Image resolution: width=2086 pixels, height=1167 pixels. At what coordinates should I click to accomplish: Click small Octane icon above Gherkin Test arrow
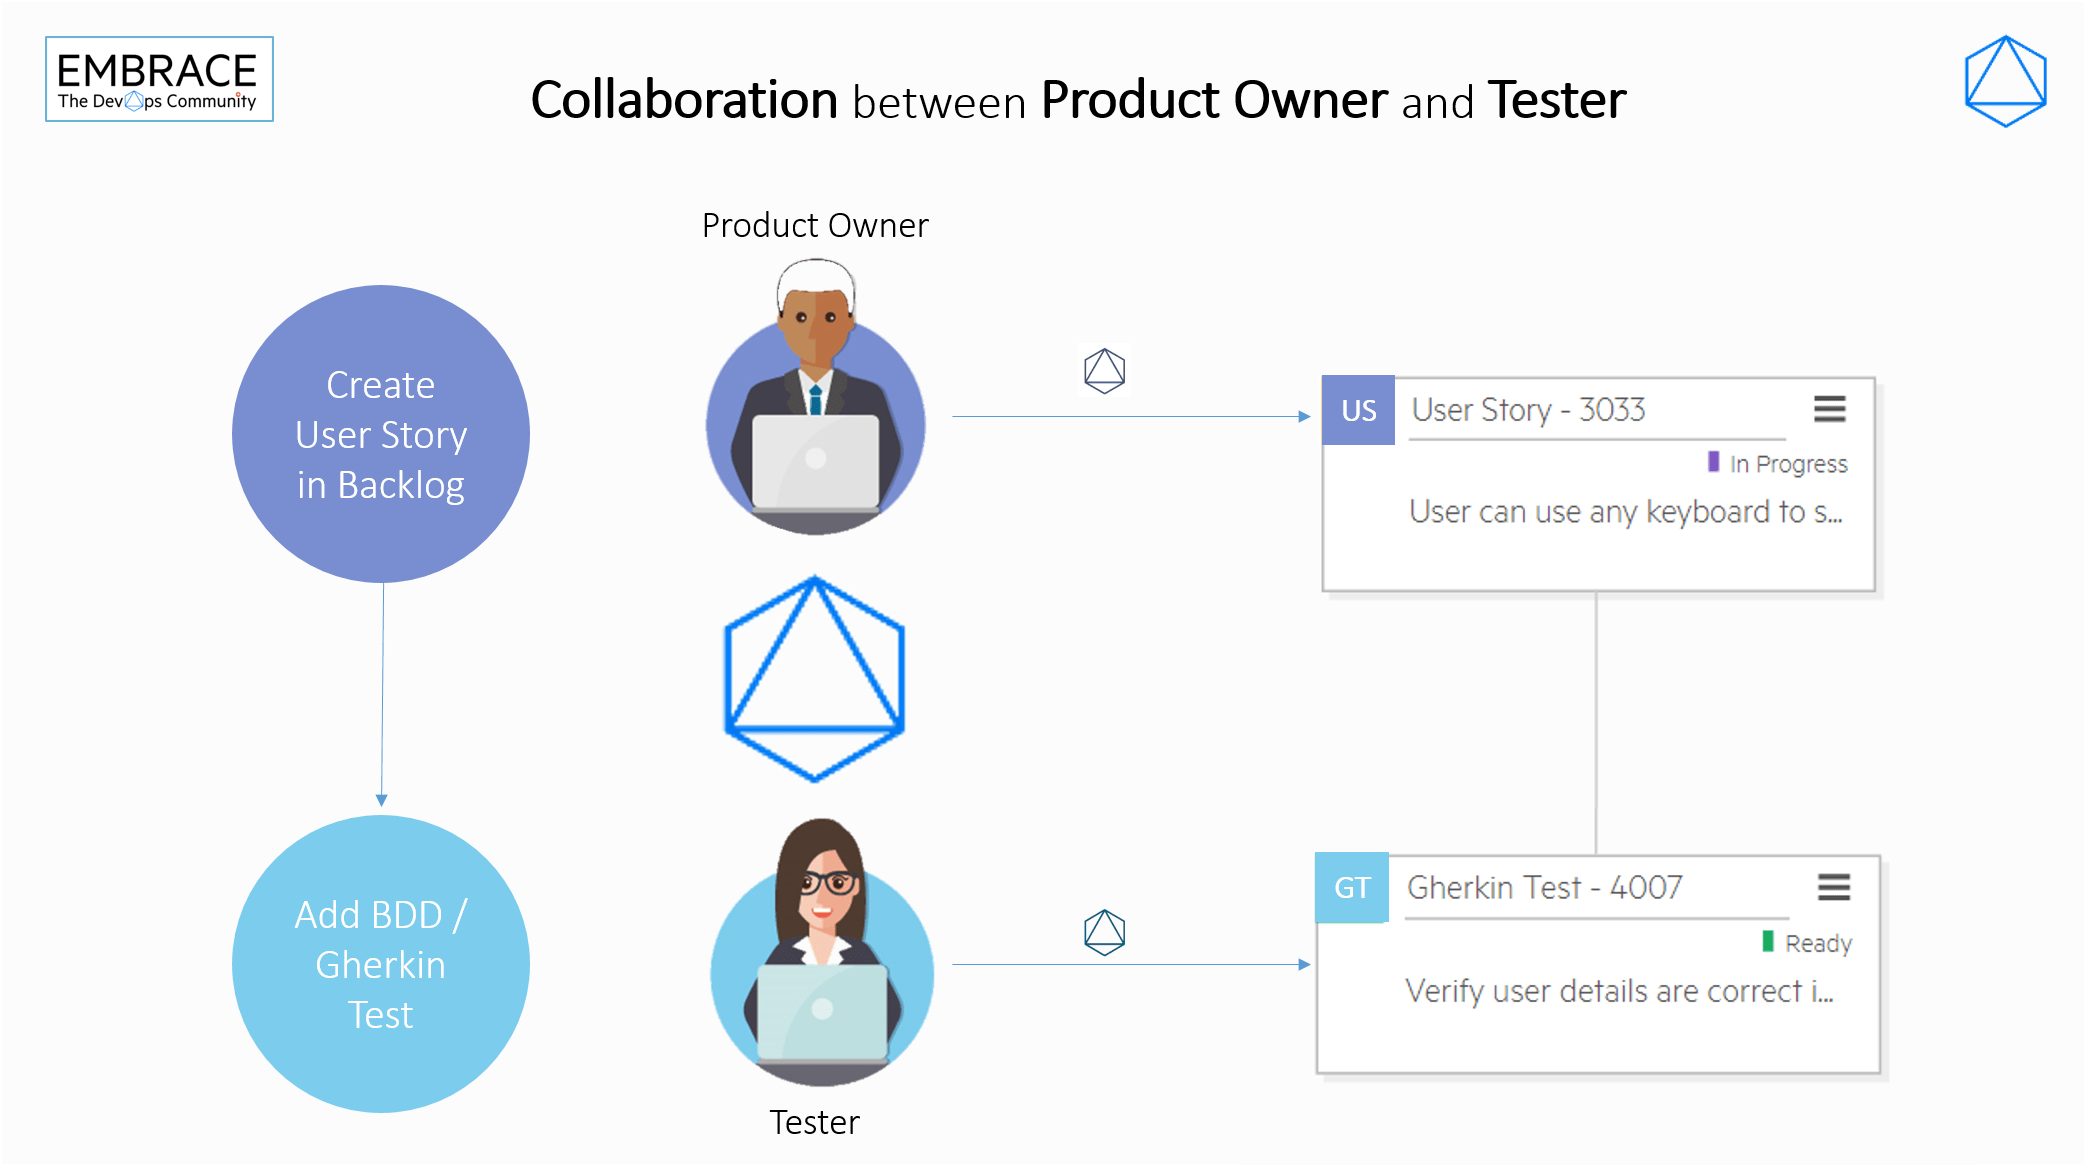coord(1104,932)
